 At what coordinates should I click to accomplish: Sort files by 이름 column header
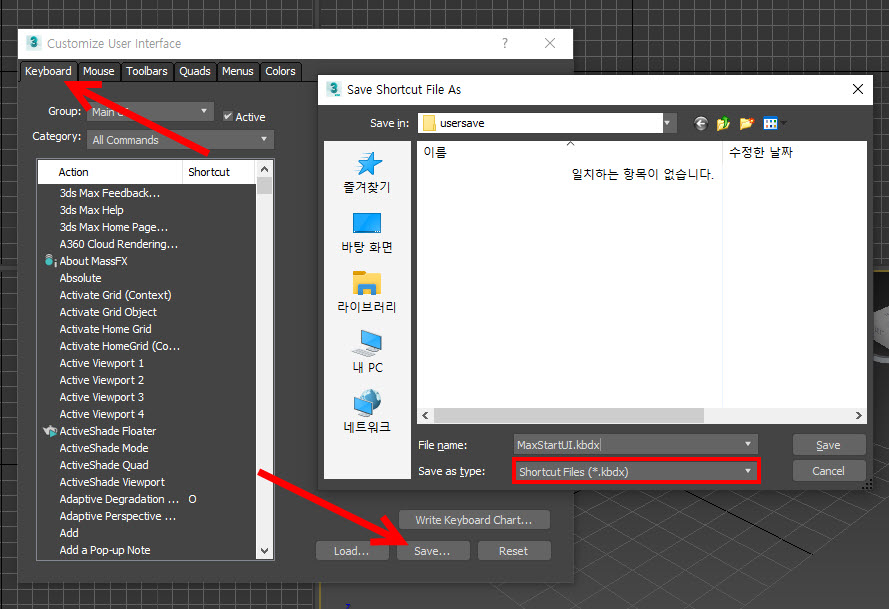point(570,152)
